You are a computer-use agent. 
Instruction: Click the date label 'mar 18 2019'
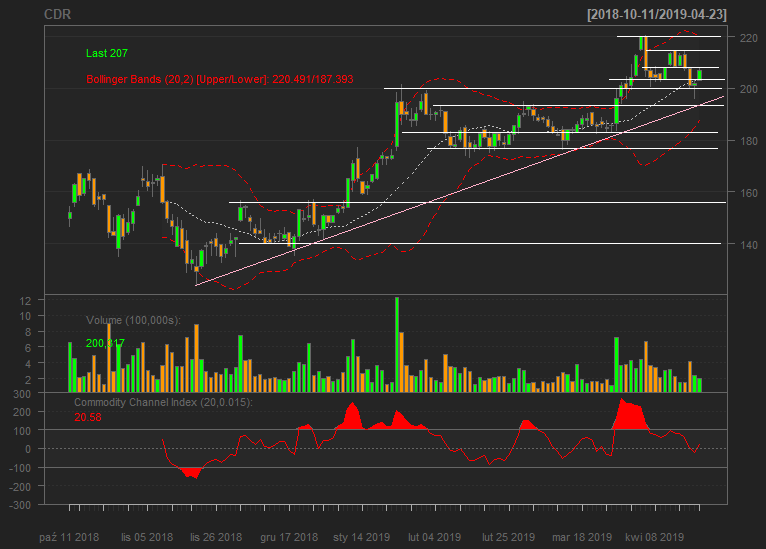pos(582,537)
